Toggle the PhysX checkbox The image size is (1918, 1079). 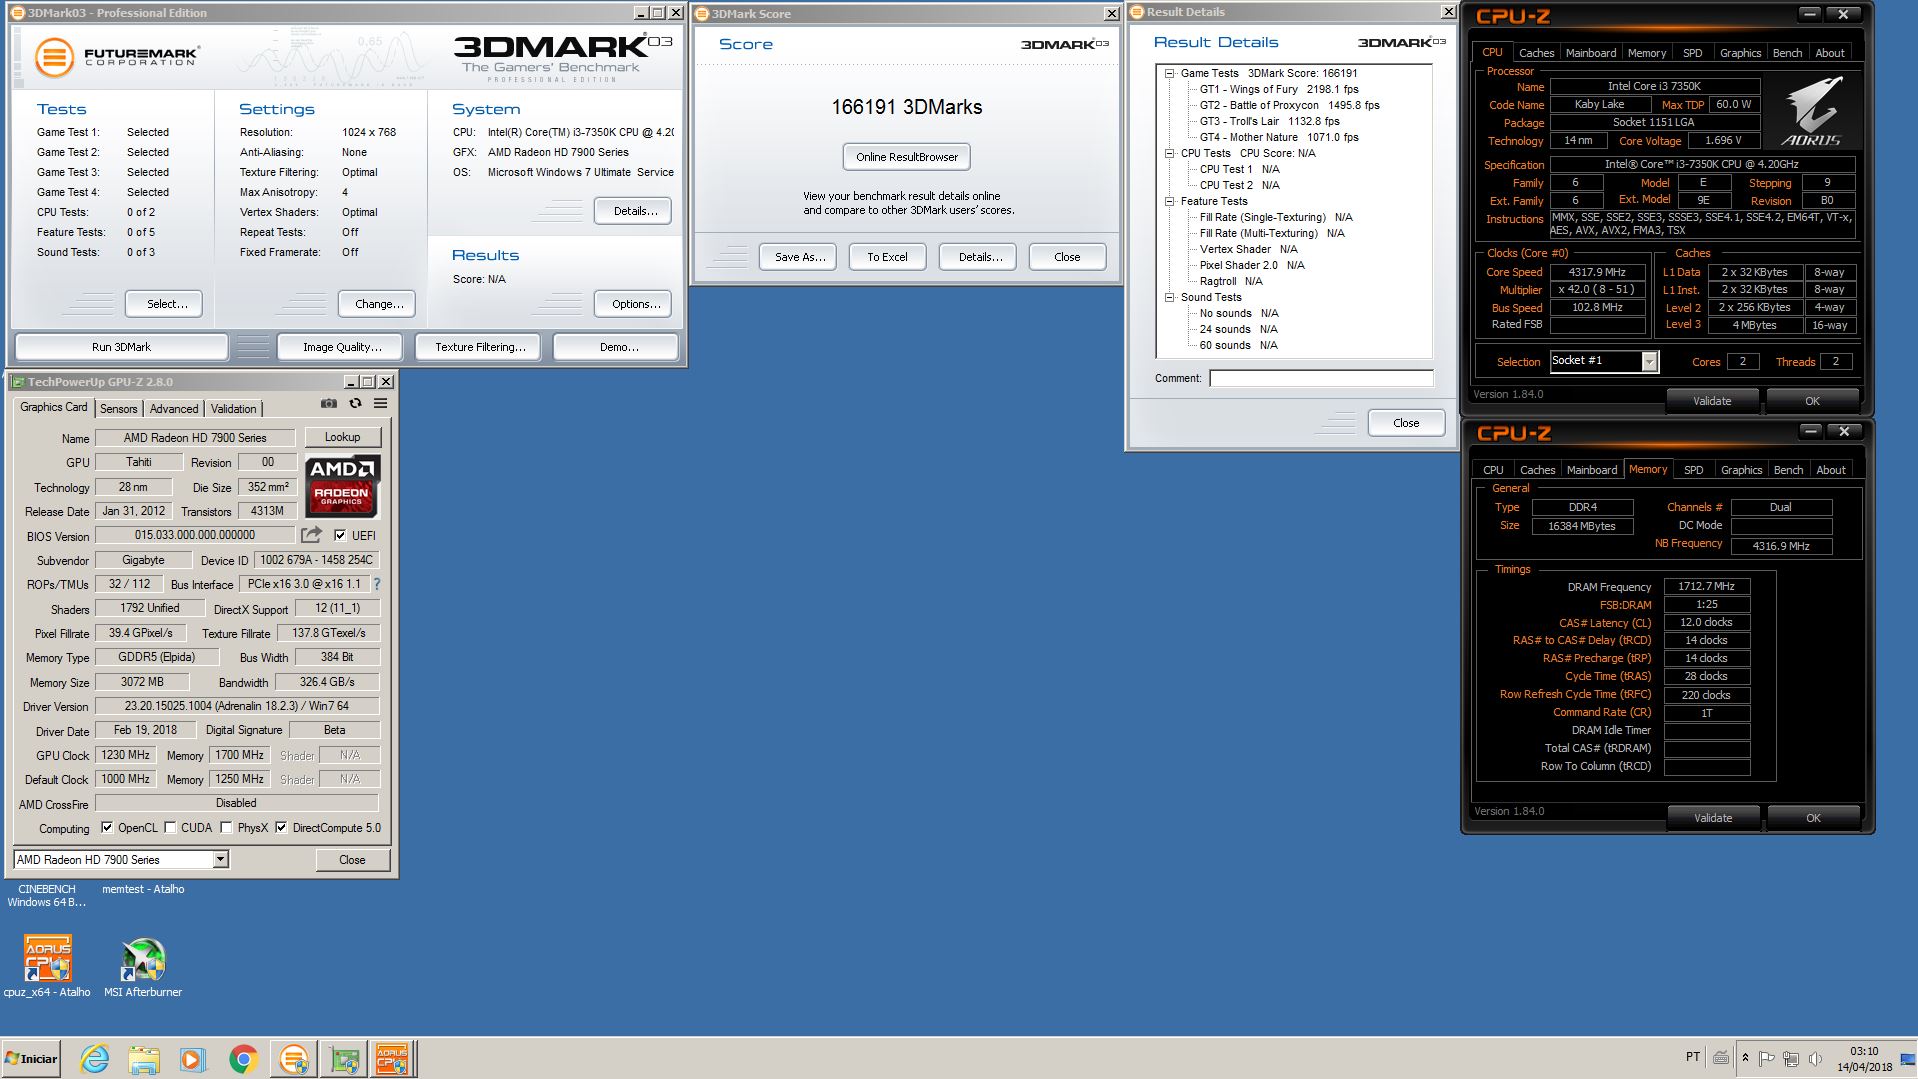(x=227, y=827)
